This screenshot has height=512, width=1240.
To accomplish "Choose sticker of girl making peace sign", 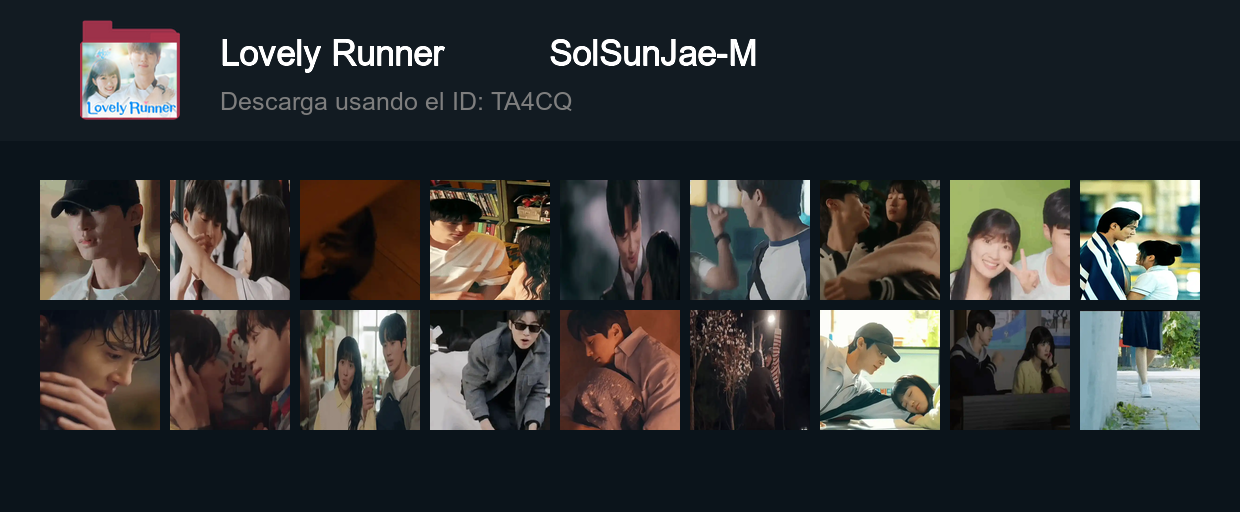I will coord(1010,240).
